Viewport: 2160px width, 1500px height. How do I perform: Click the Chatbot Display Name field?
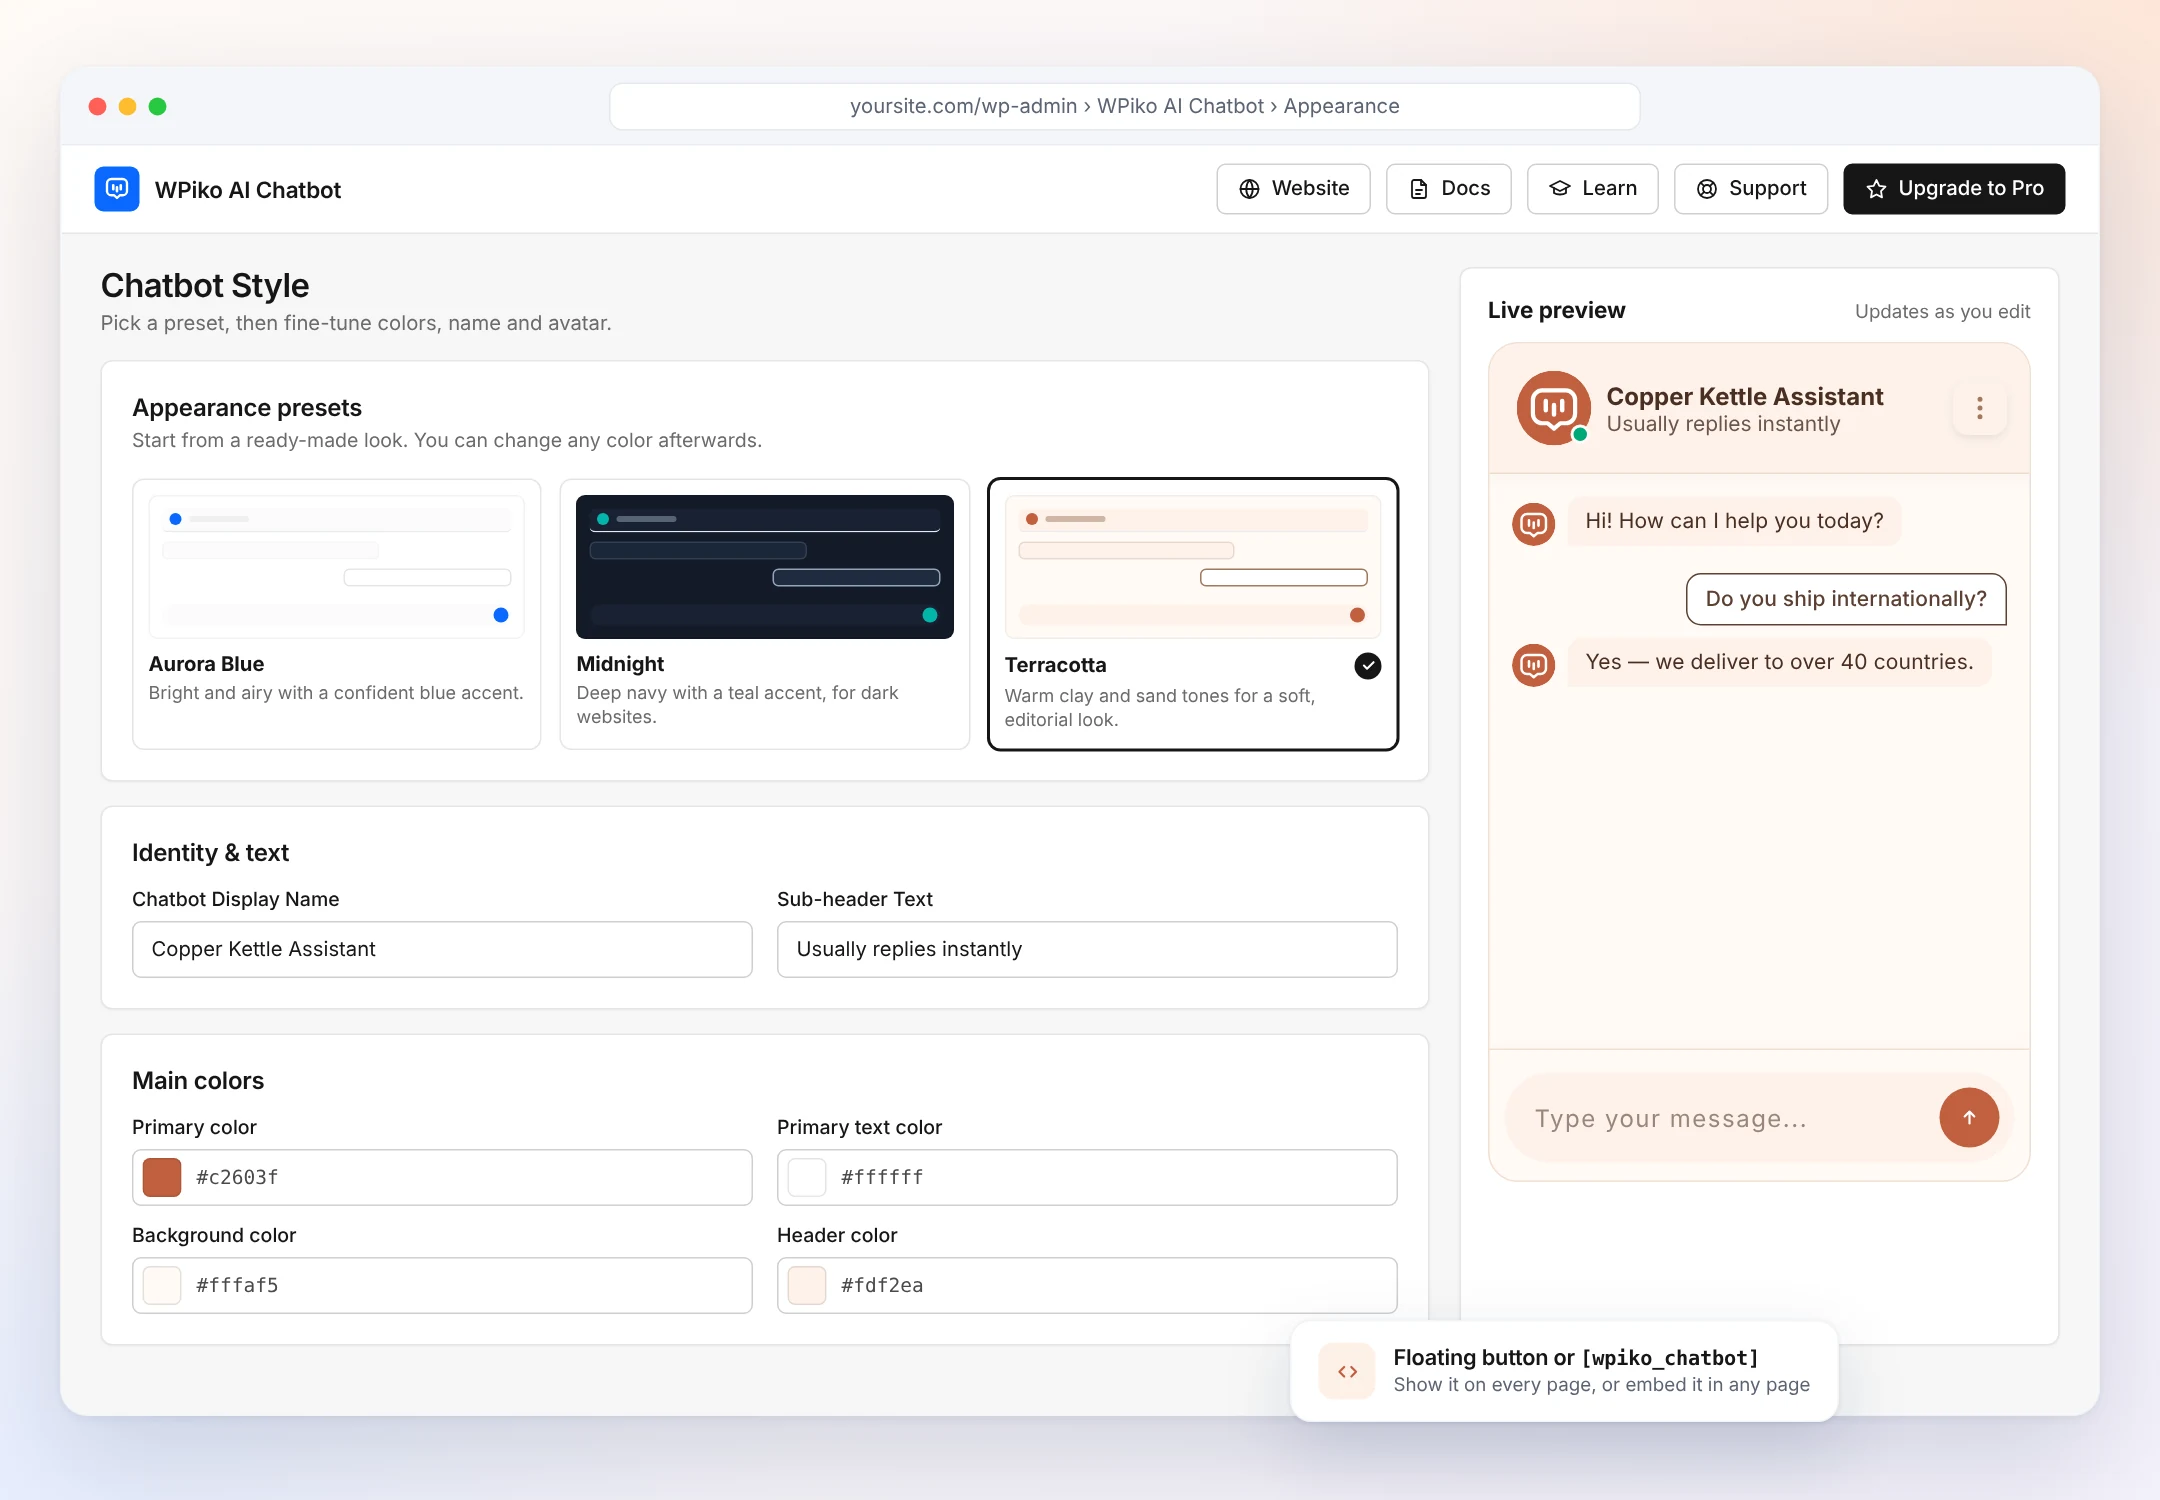coord(442,949)
